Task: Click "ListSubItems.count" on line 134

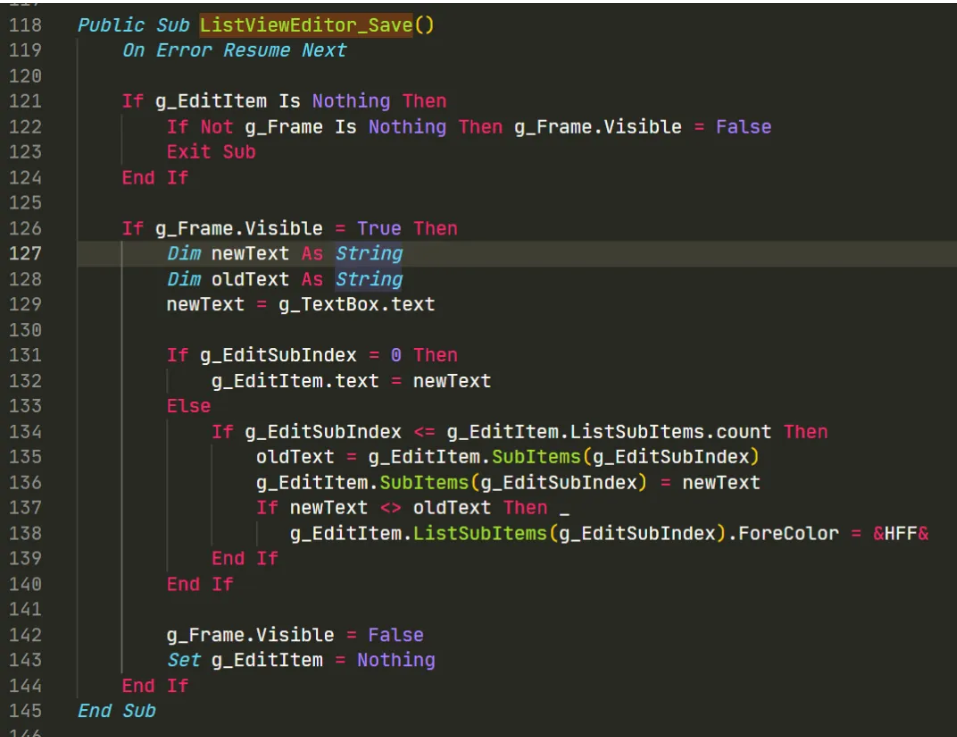Action: [671, 432]
